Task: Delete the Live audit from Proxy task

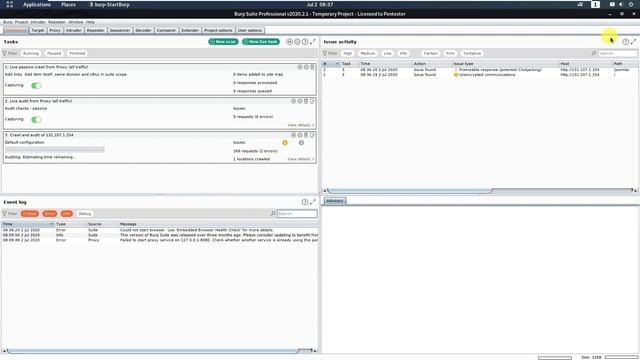Action: (x=306, y=101)
